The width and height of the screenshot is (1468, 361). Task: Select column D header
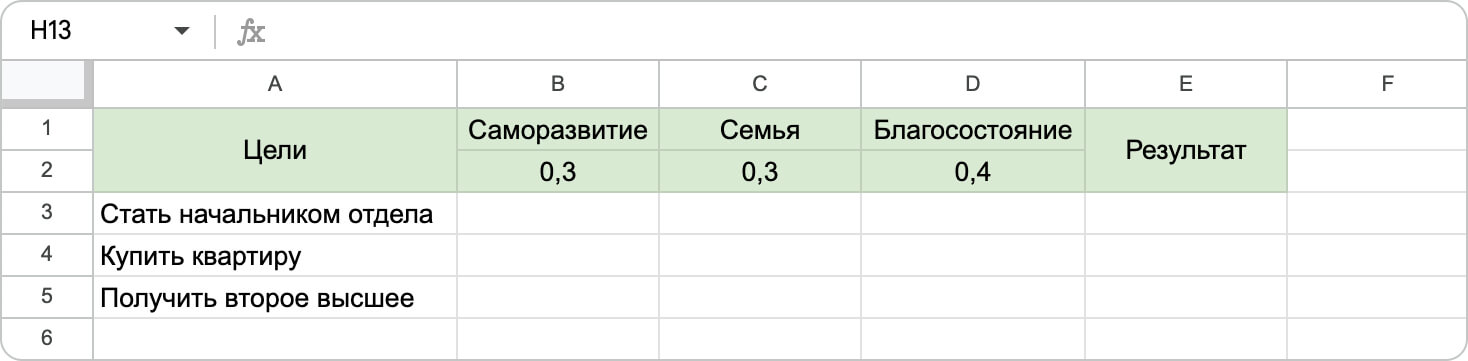[x=973, y=85]
